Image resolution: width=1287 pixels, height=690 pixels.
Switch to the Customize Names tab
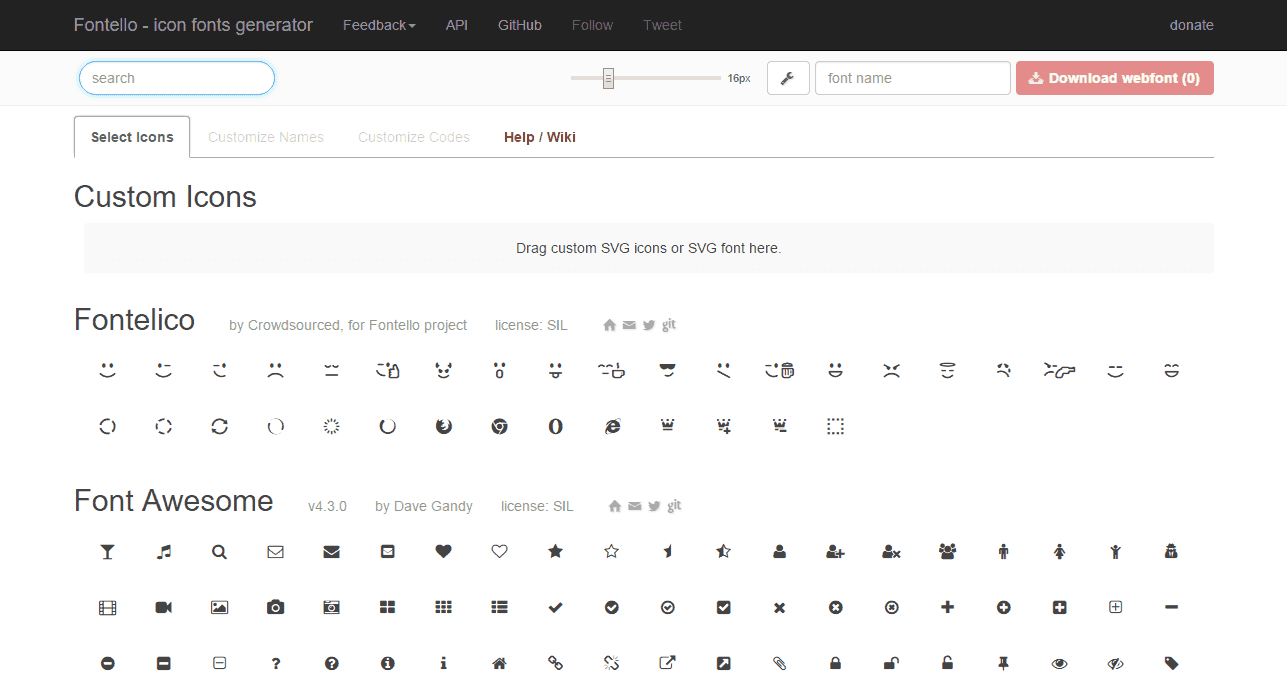(266, 137)
